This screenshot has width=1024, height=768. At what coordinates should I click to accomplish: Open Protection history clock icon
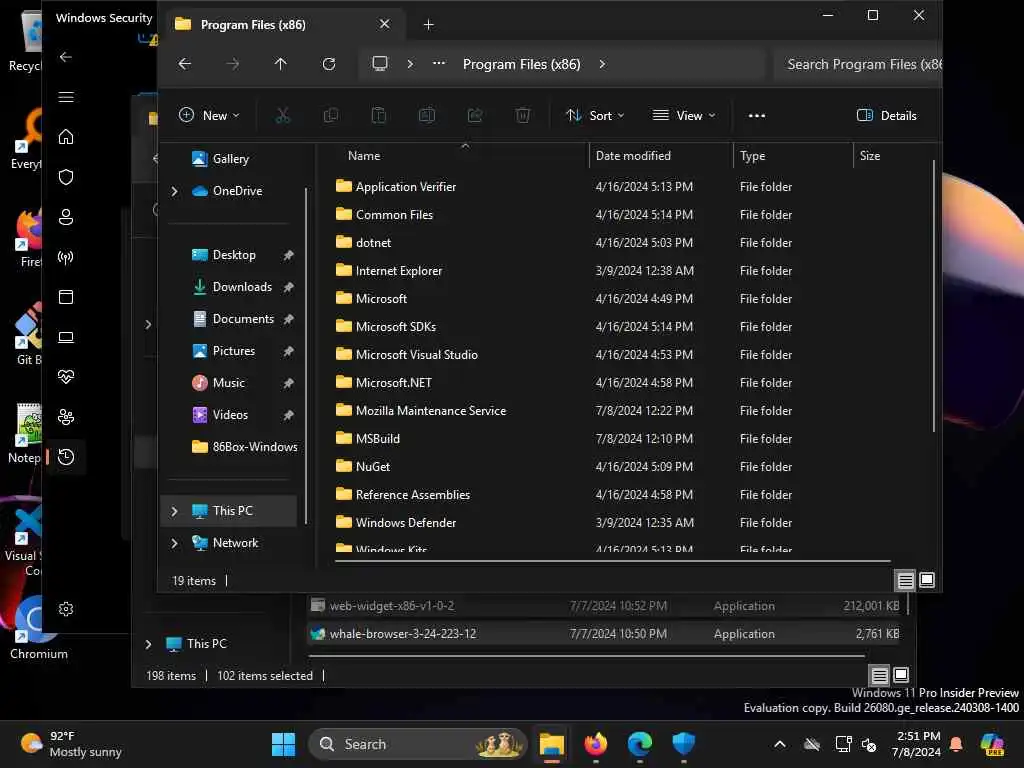pos(66,457)
